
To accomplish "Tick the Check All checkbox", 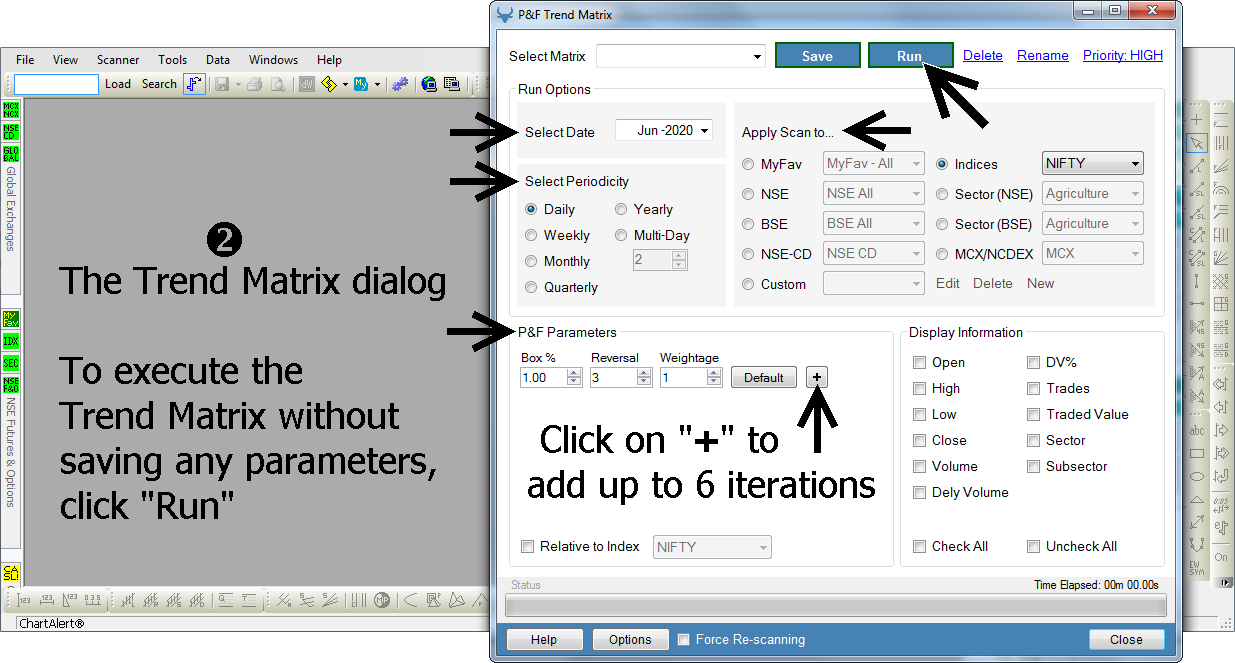I will pyautogui.click(x=920, y=546).
